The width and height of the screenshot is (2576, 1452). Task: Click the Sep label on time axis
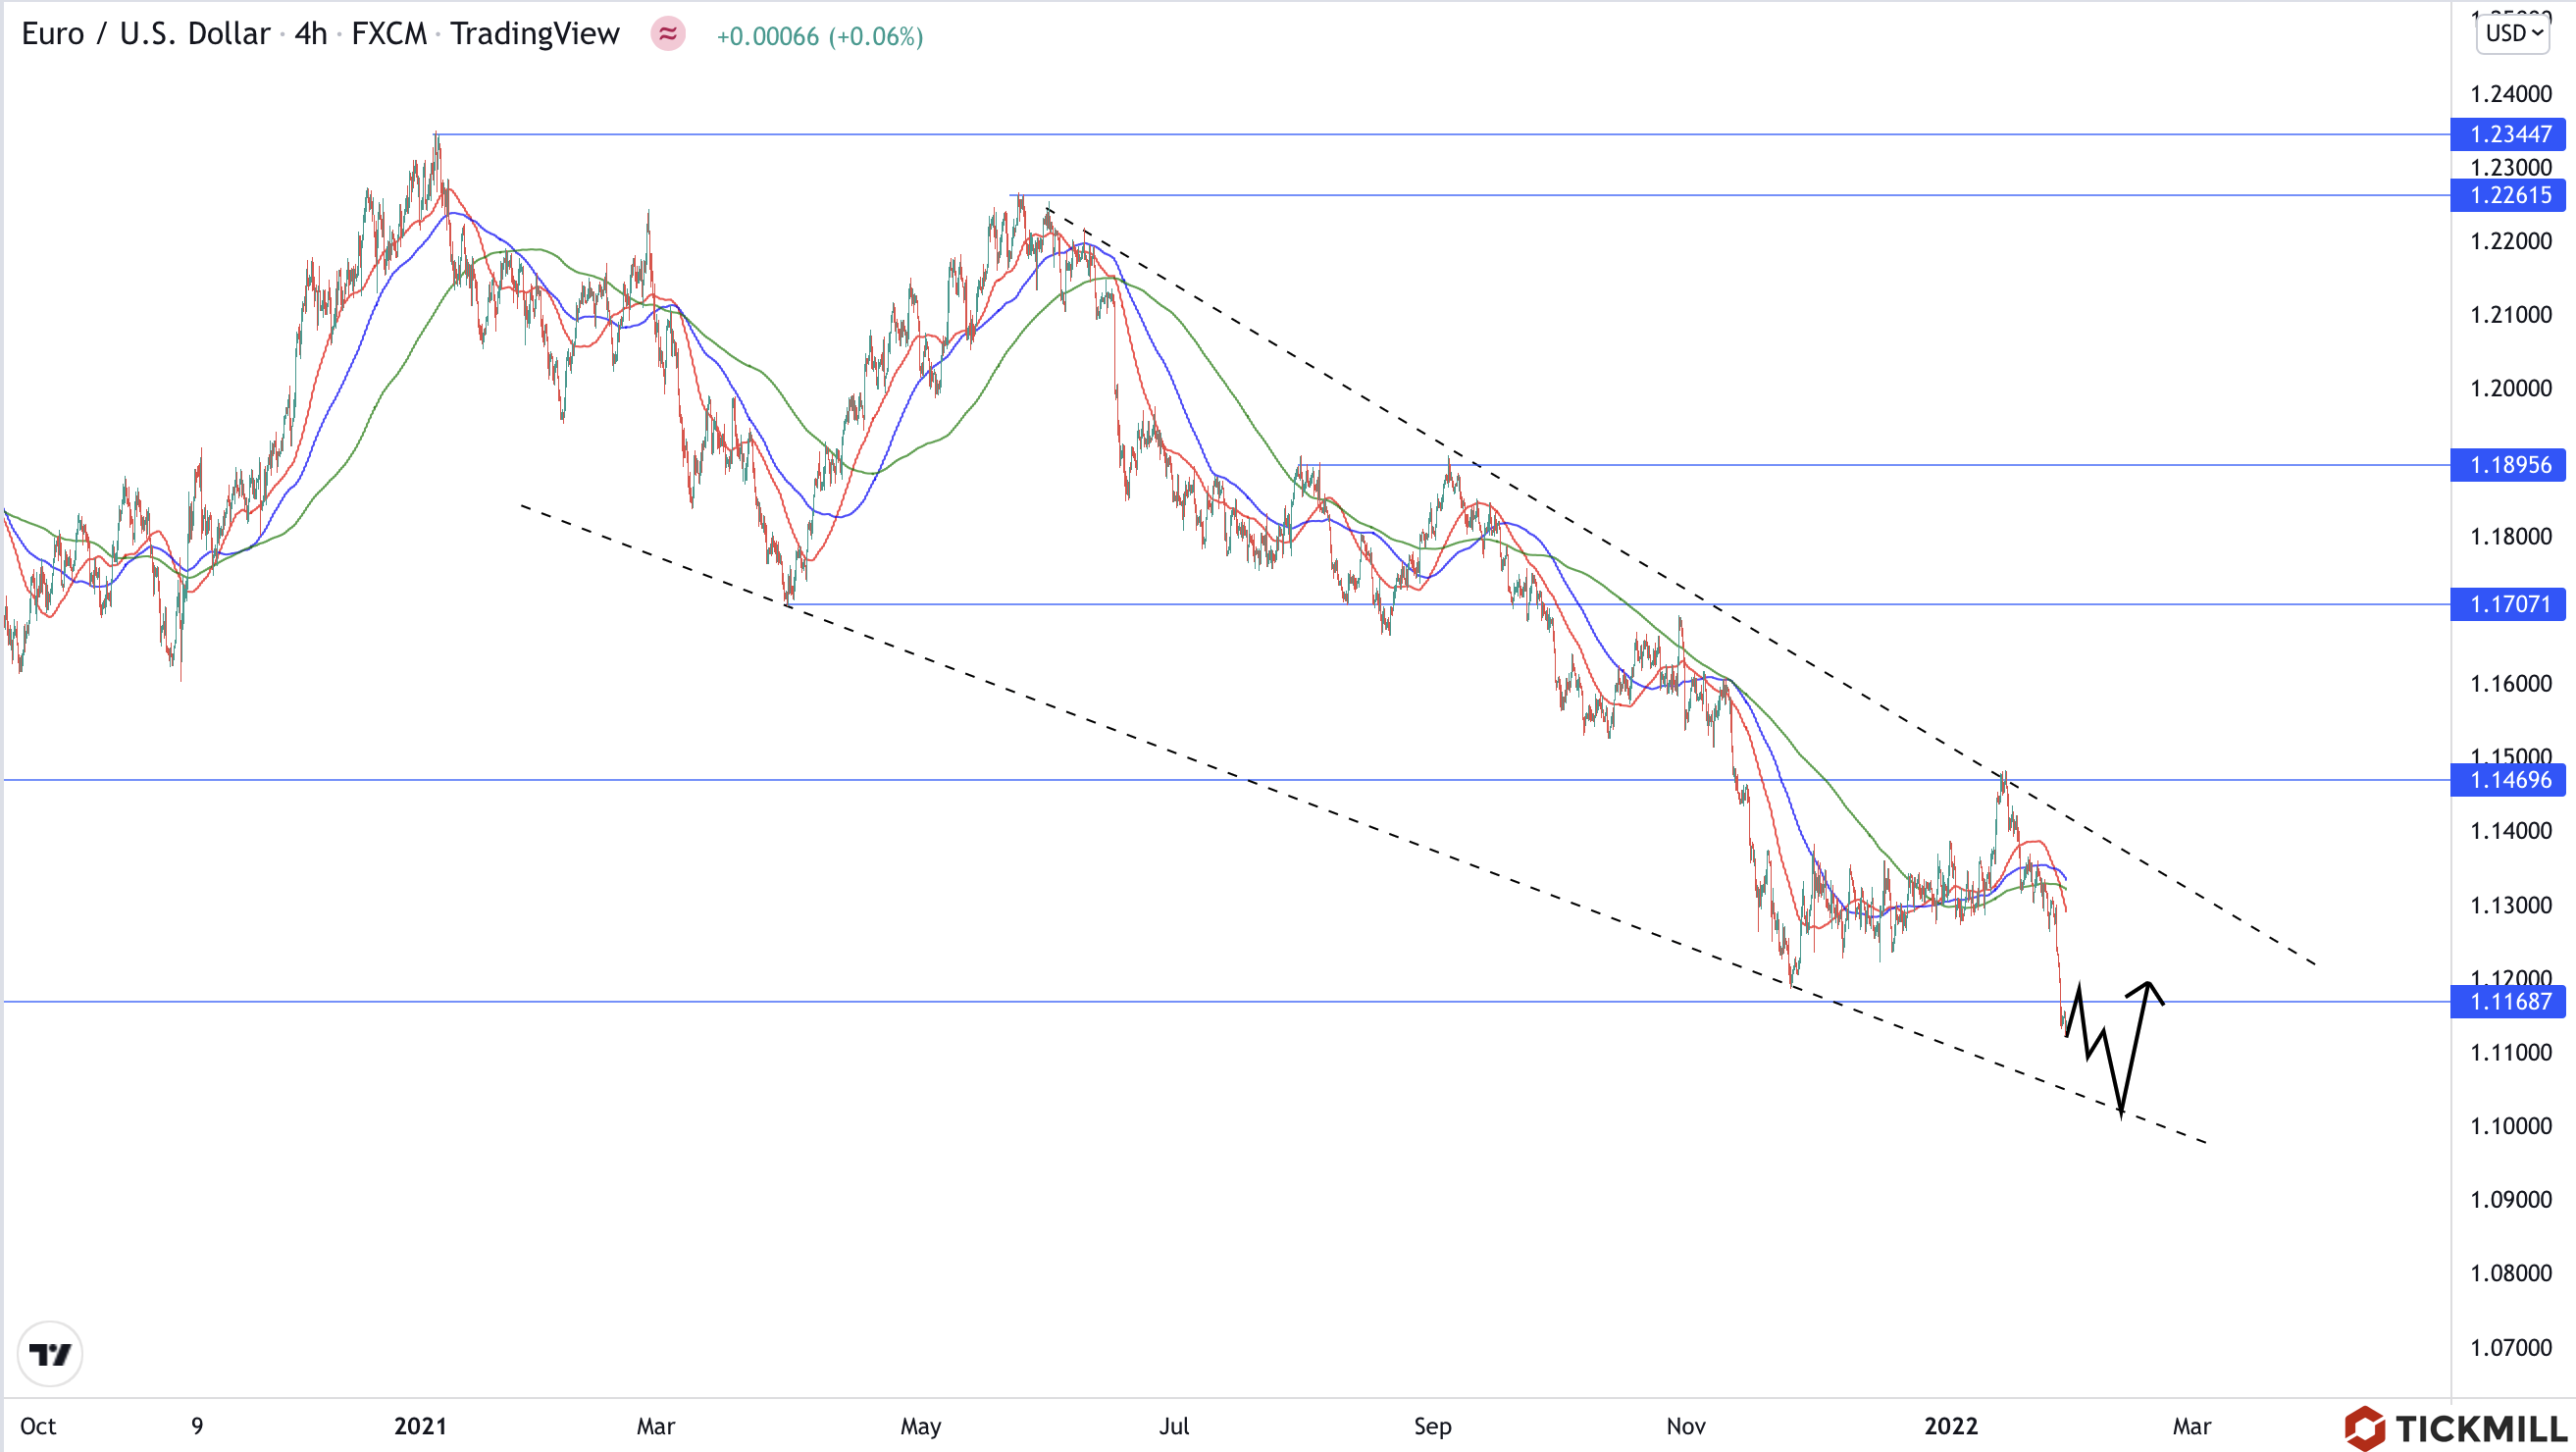1432,1426
